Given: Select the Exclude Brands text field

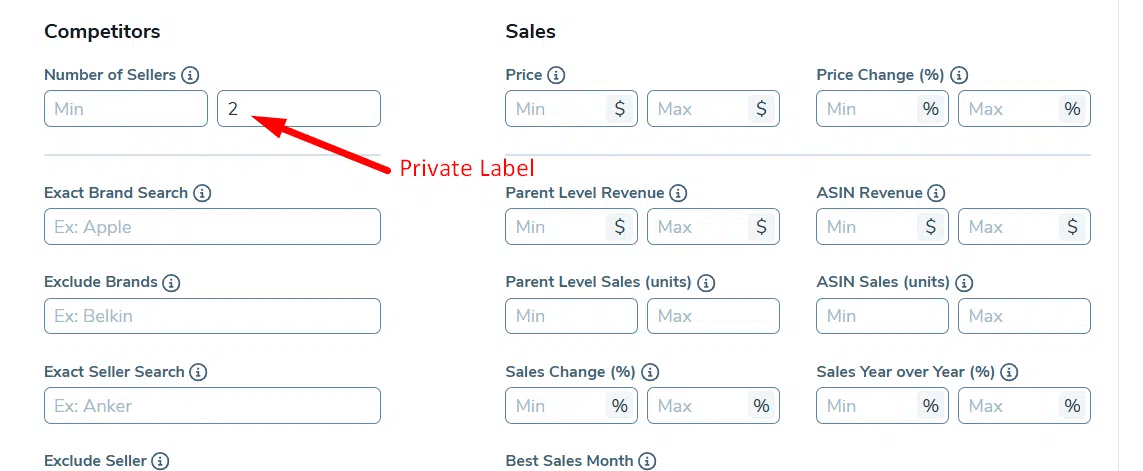Looking at the screenshot, I should coord(212,316).
